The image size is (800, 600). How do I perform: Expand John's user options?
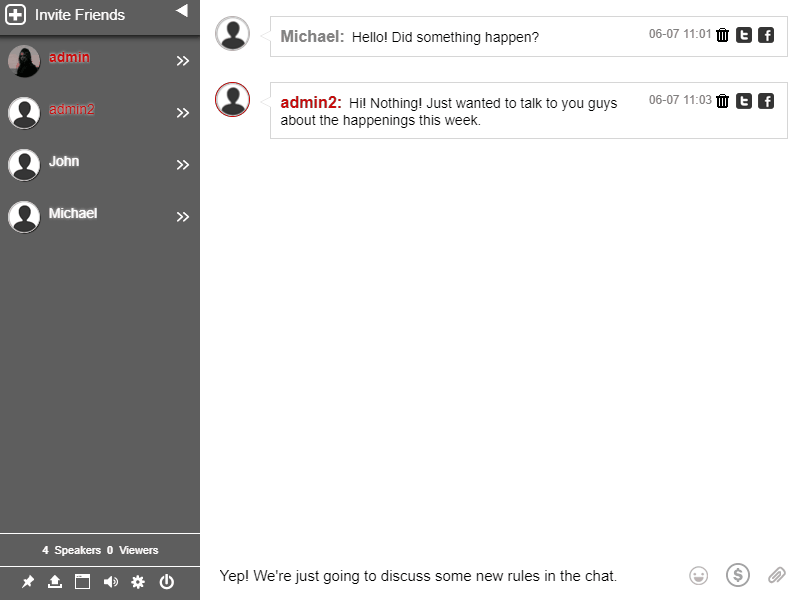[183, 164]
